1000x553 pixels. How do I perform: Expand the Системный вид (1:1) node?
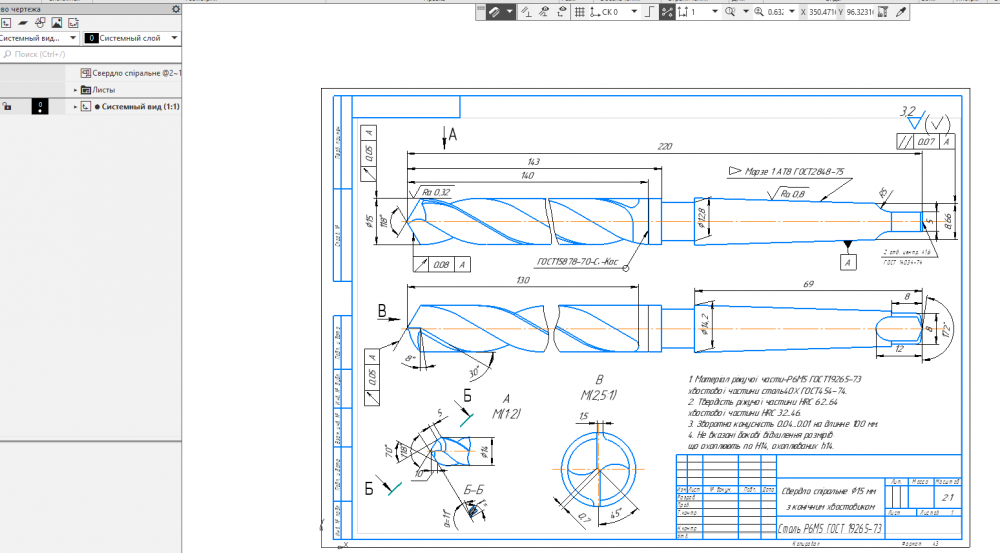click(75, 106)
